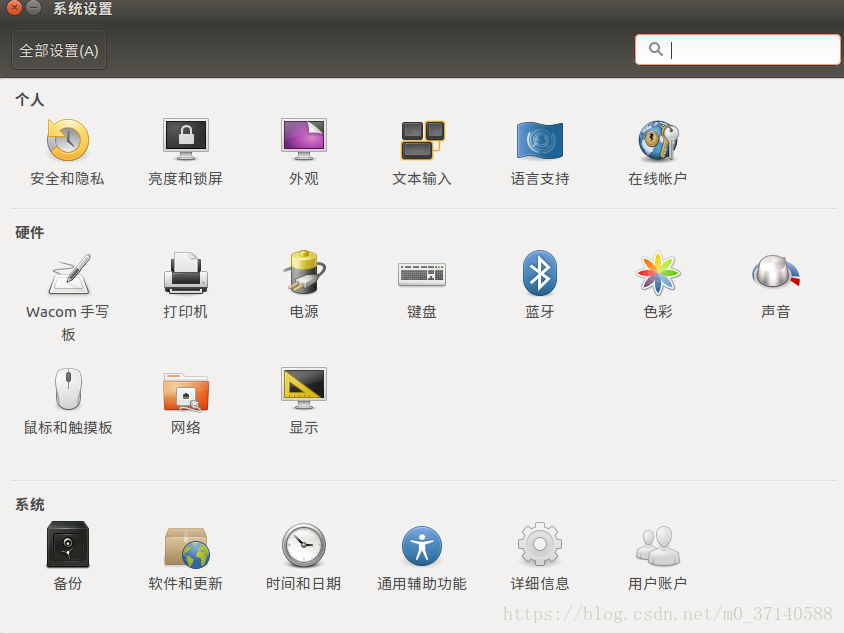Open the 蓝牙 Bluetooth icon
Viewport: 844px width, 634px height.
[540, 273]
